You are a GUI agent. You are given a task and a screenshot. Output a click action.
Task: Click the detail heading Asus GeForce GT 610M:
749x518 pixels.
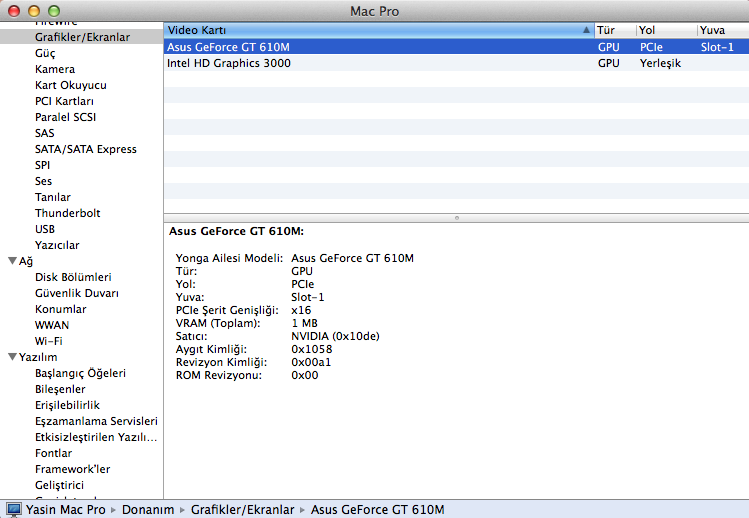click(236, 231)
